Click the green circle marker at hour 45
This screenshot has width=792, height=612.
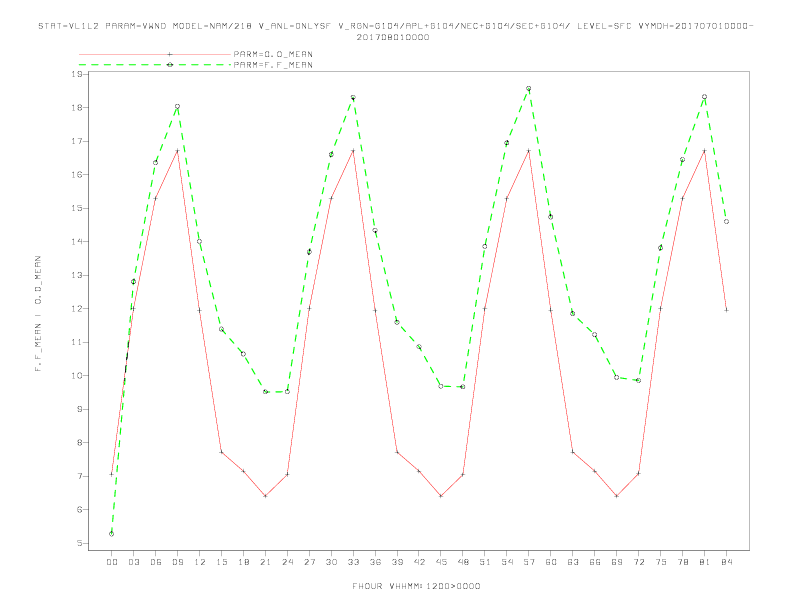441,386
